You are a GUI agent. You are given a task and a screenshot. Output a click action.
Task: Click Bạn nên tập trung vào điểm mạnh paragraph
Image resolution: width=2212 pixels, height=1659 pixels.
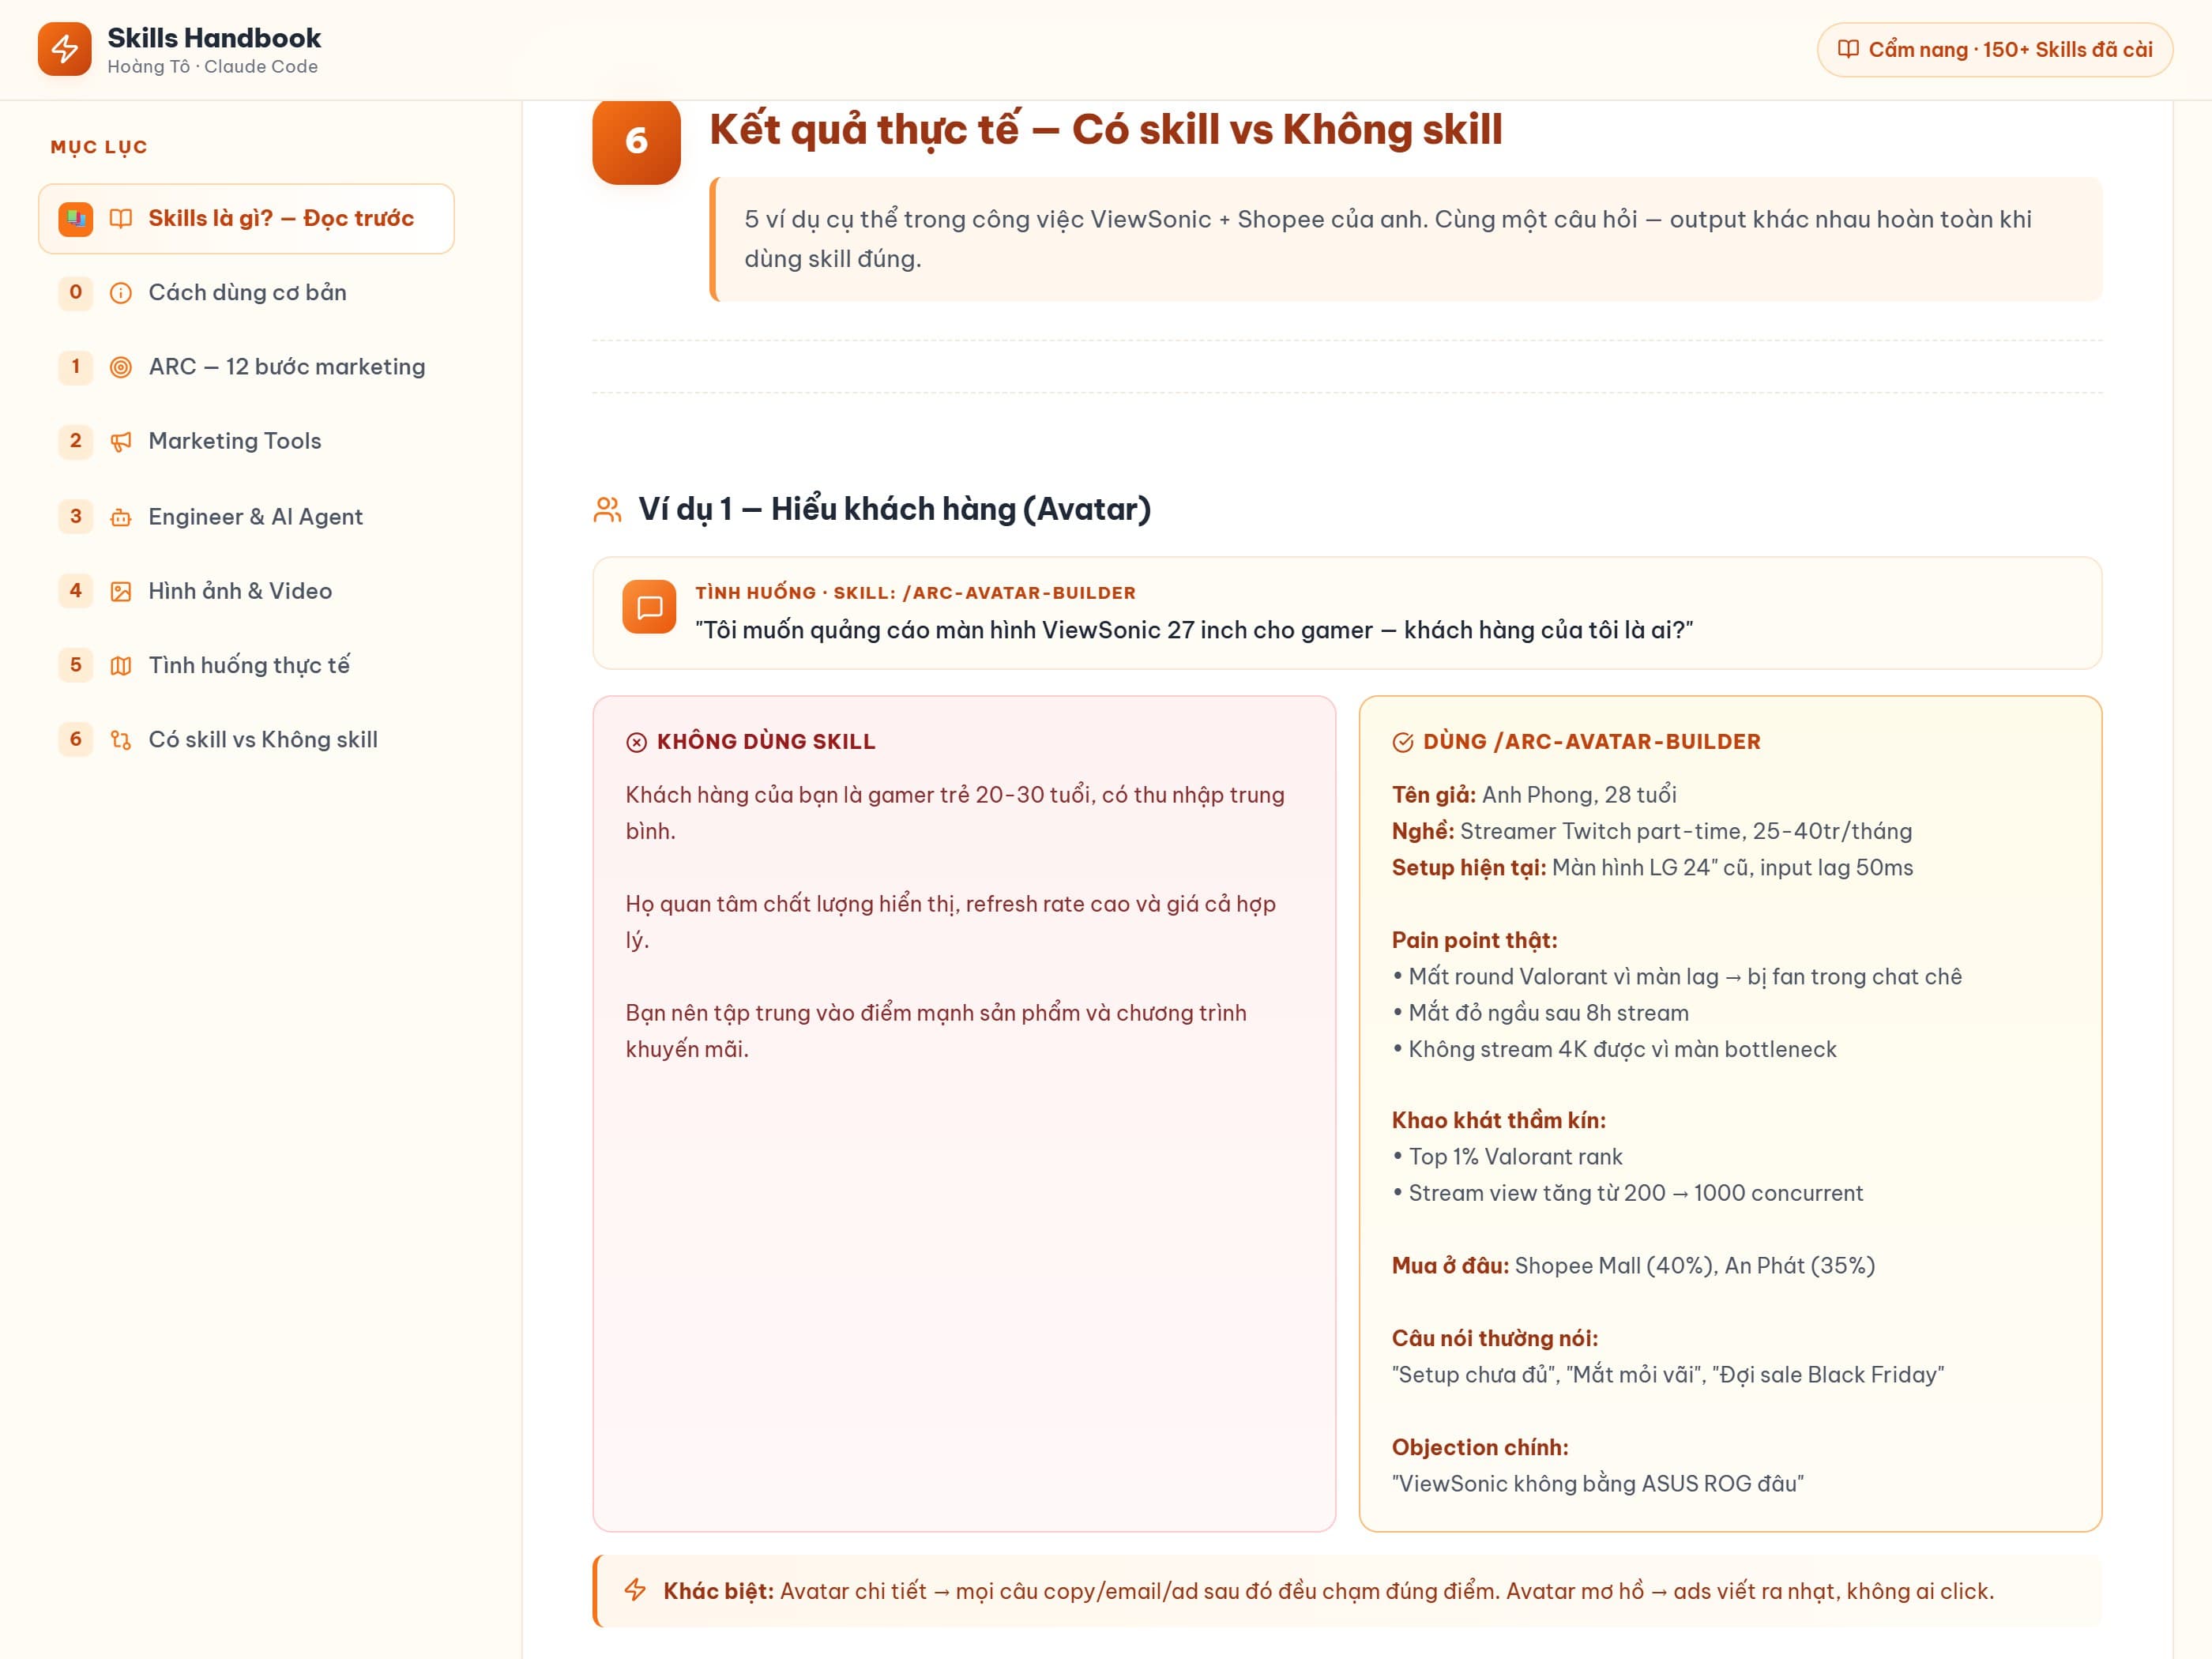[936, 1031]
